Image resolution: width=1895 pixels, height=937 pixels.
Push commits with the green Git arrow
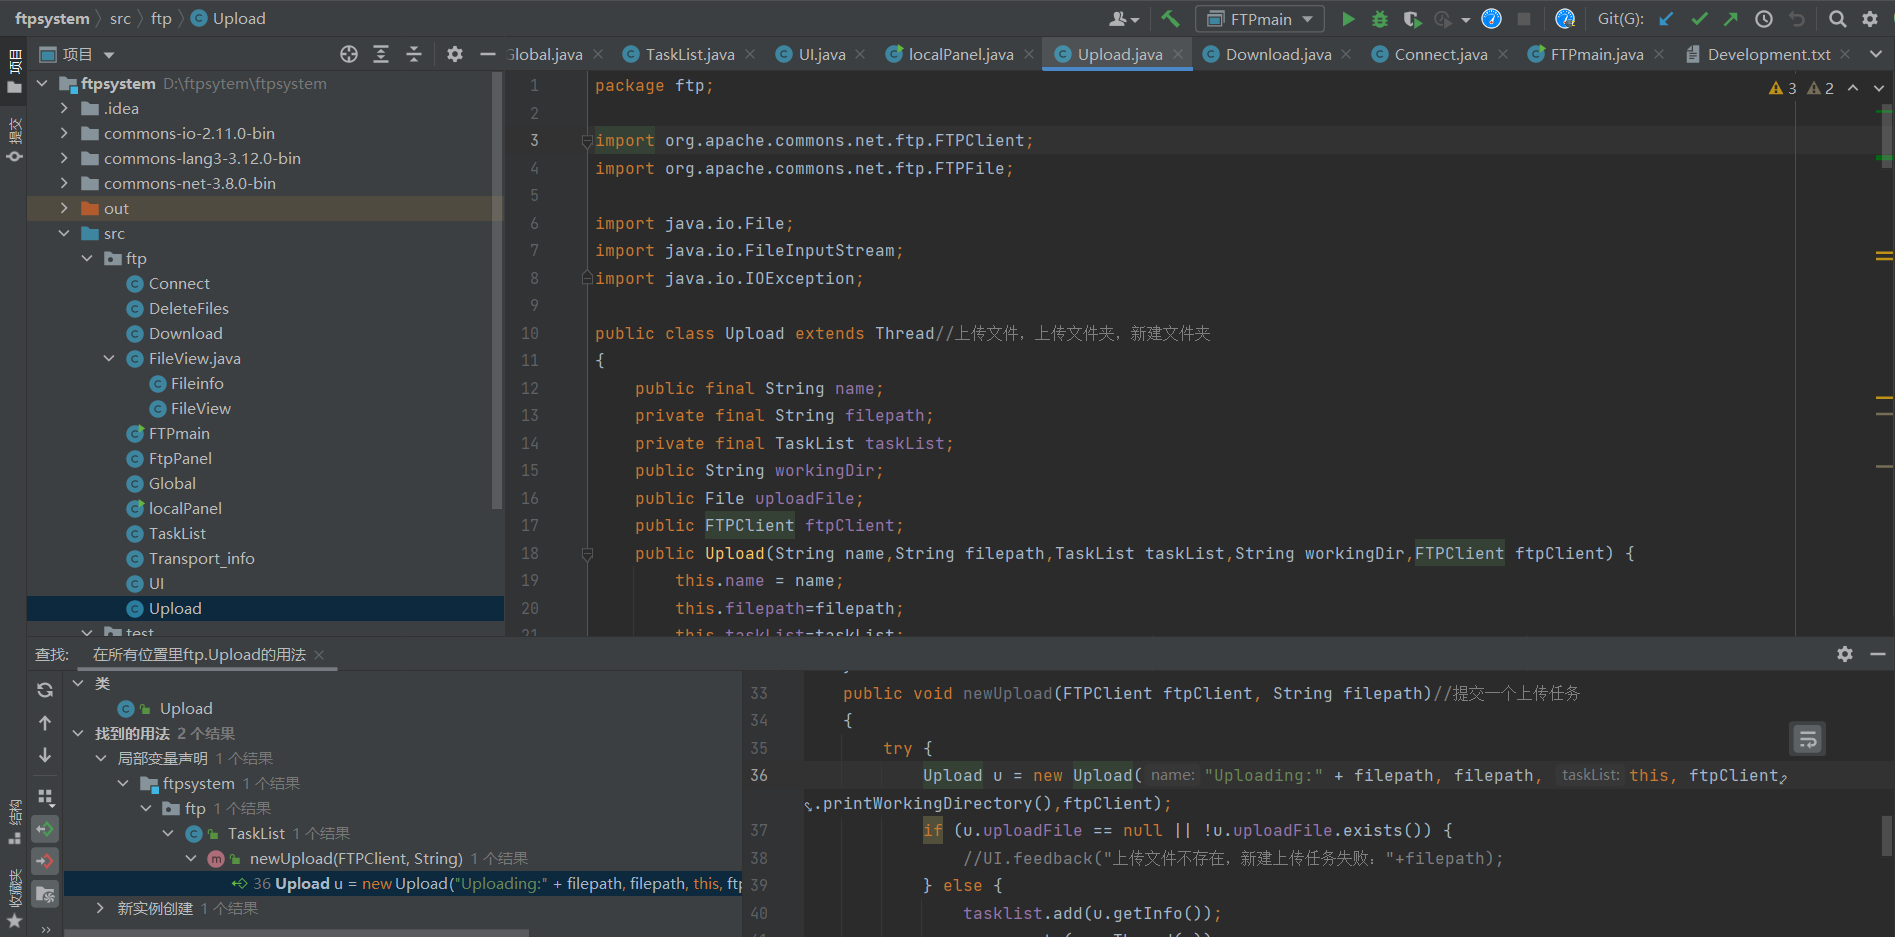pos(1731,18)
